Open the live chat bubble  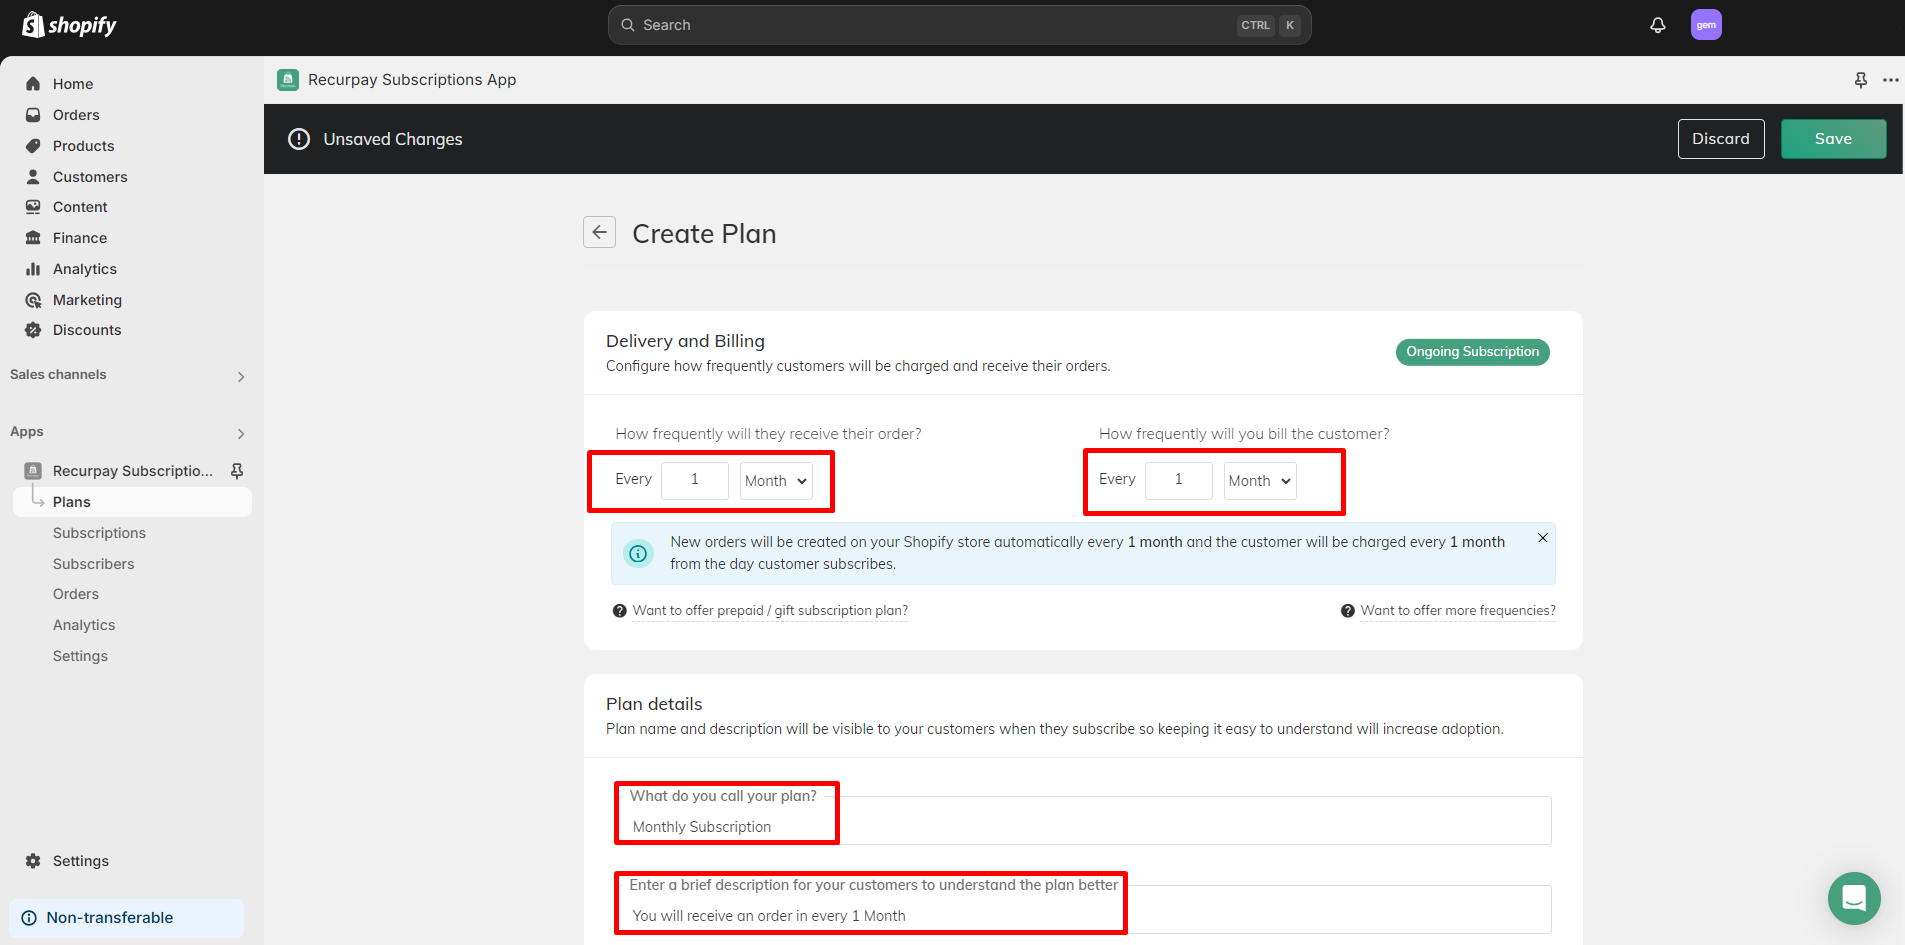(1854, 898)
